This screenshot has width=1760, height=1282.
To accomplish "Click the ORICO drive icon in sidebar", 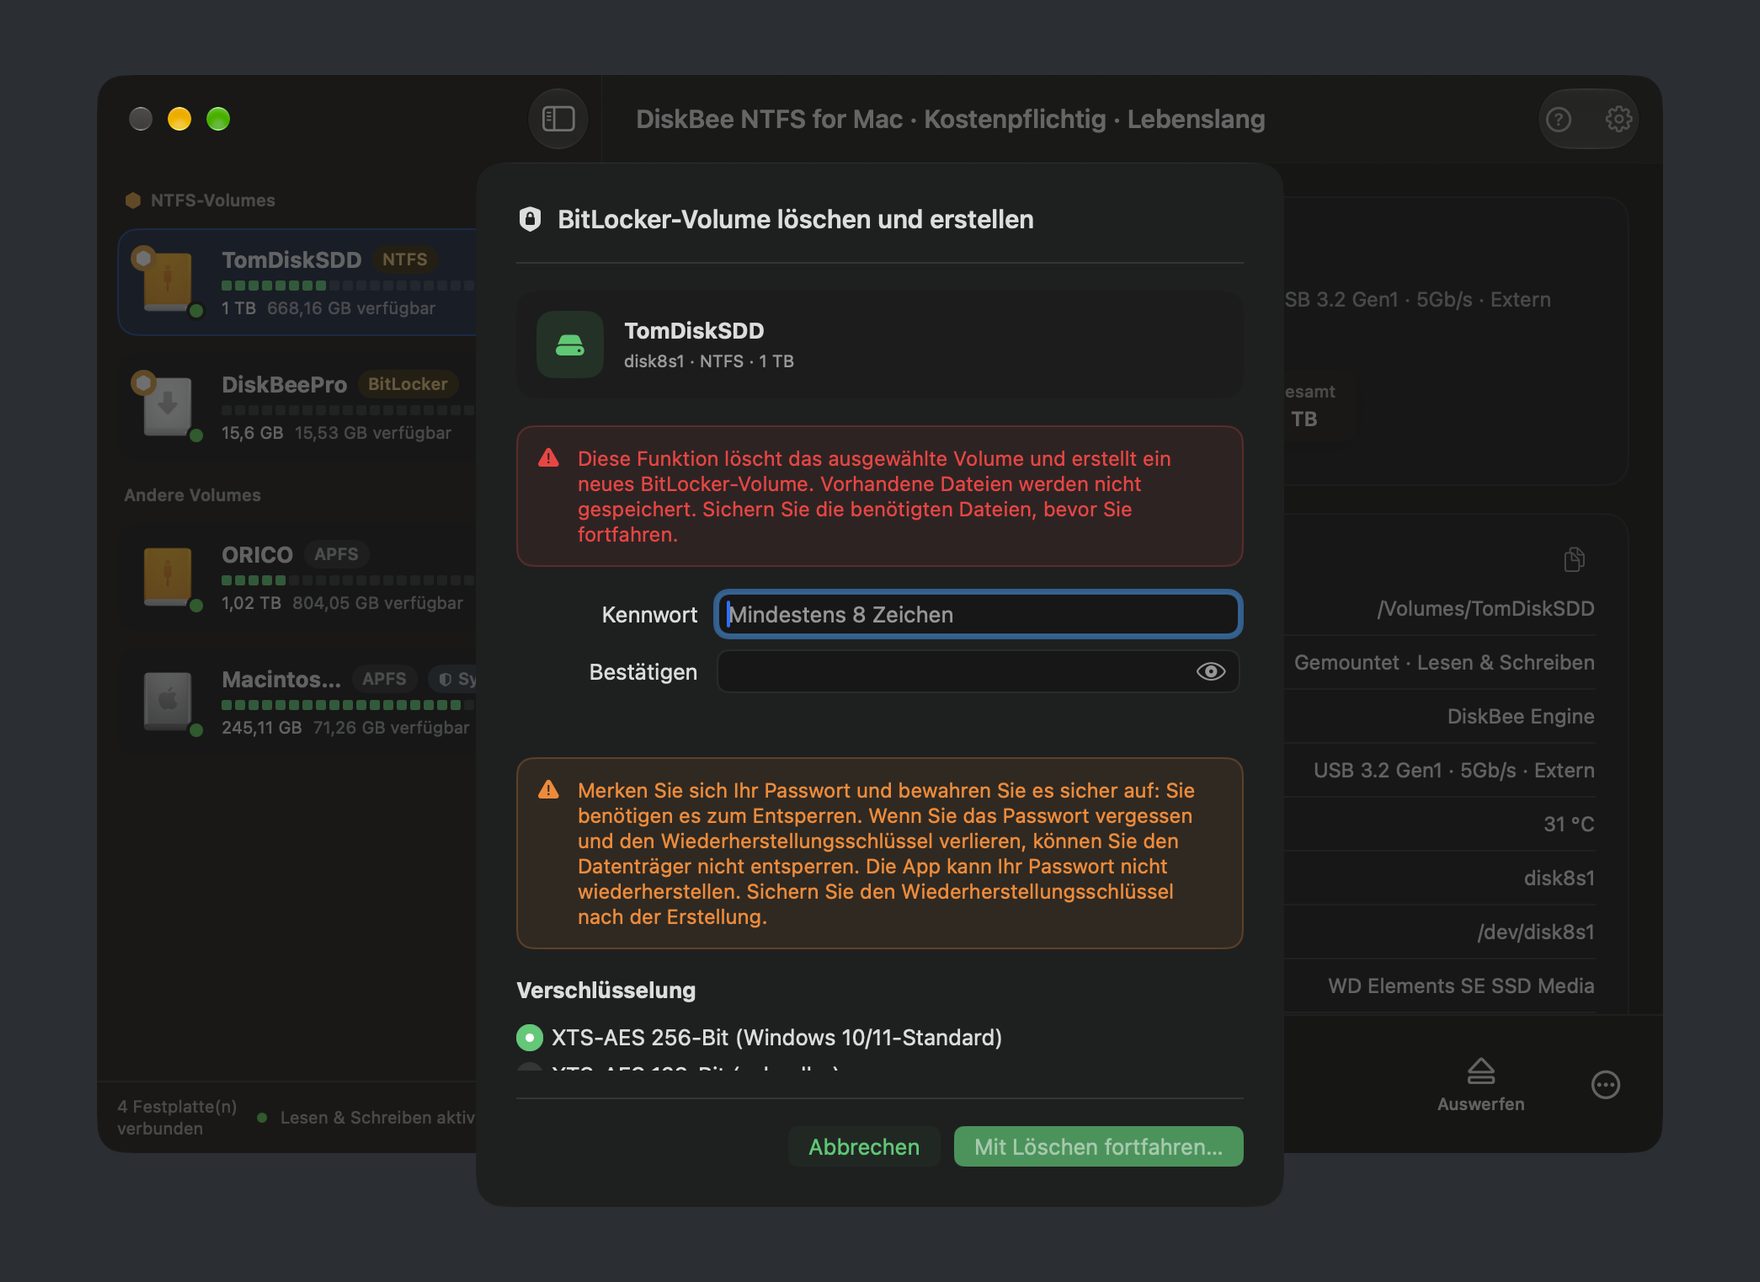I will pos(167,576).
